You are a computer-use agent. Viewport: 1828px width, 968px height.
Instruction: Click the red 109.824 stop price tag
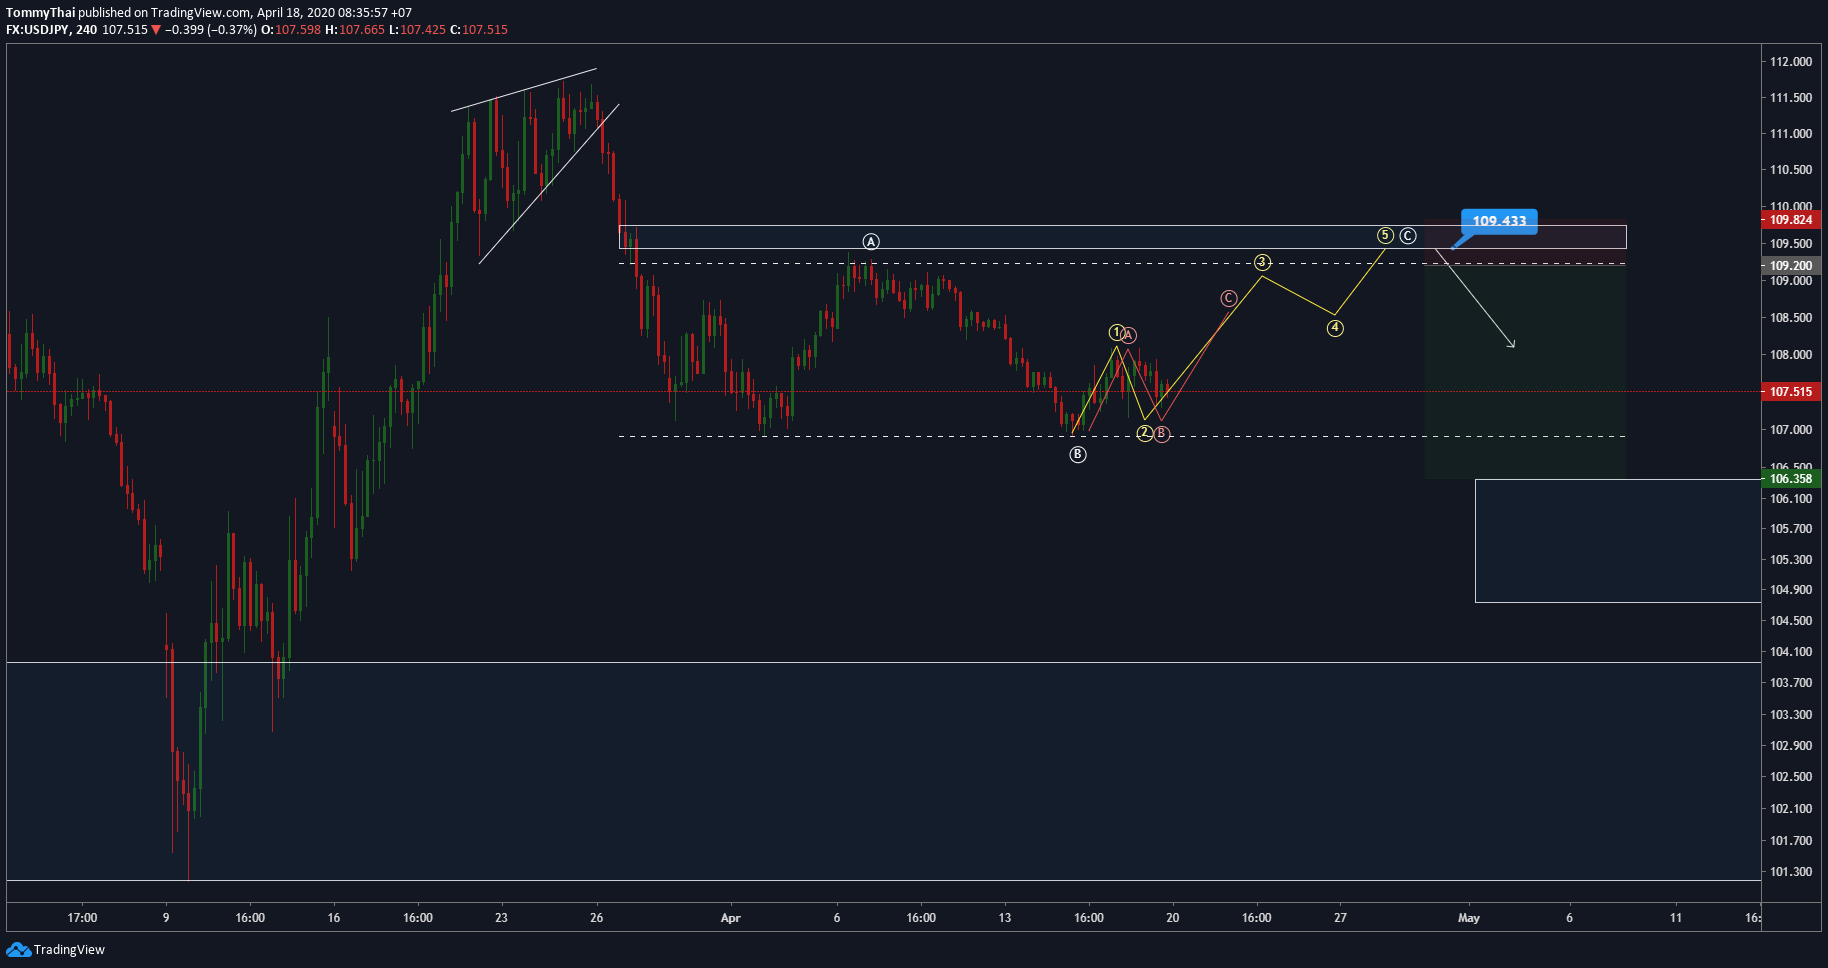tap(1790, 220)
